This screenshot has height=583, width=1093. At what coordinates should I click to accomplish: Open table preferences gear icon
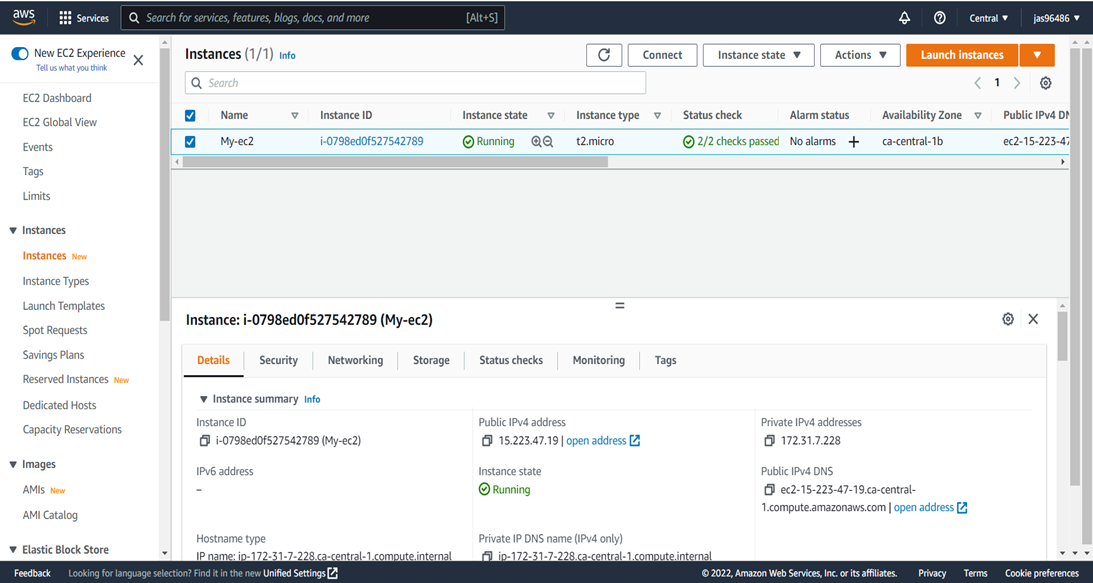[1045, 83]
